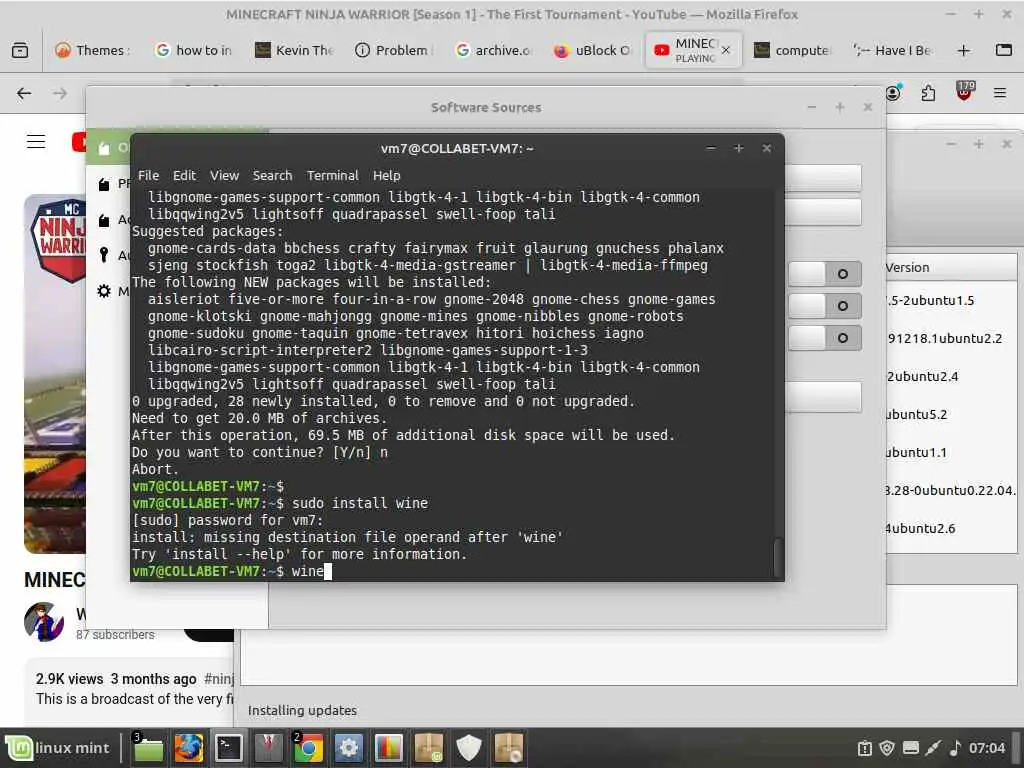
Task: Open the last package box taskbar icon
Action: (x=508, y=748)
